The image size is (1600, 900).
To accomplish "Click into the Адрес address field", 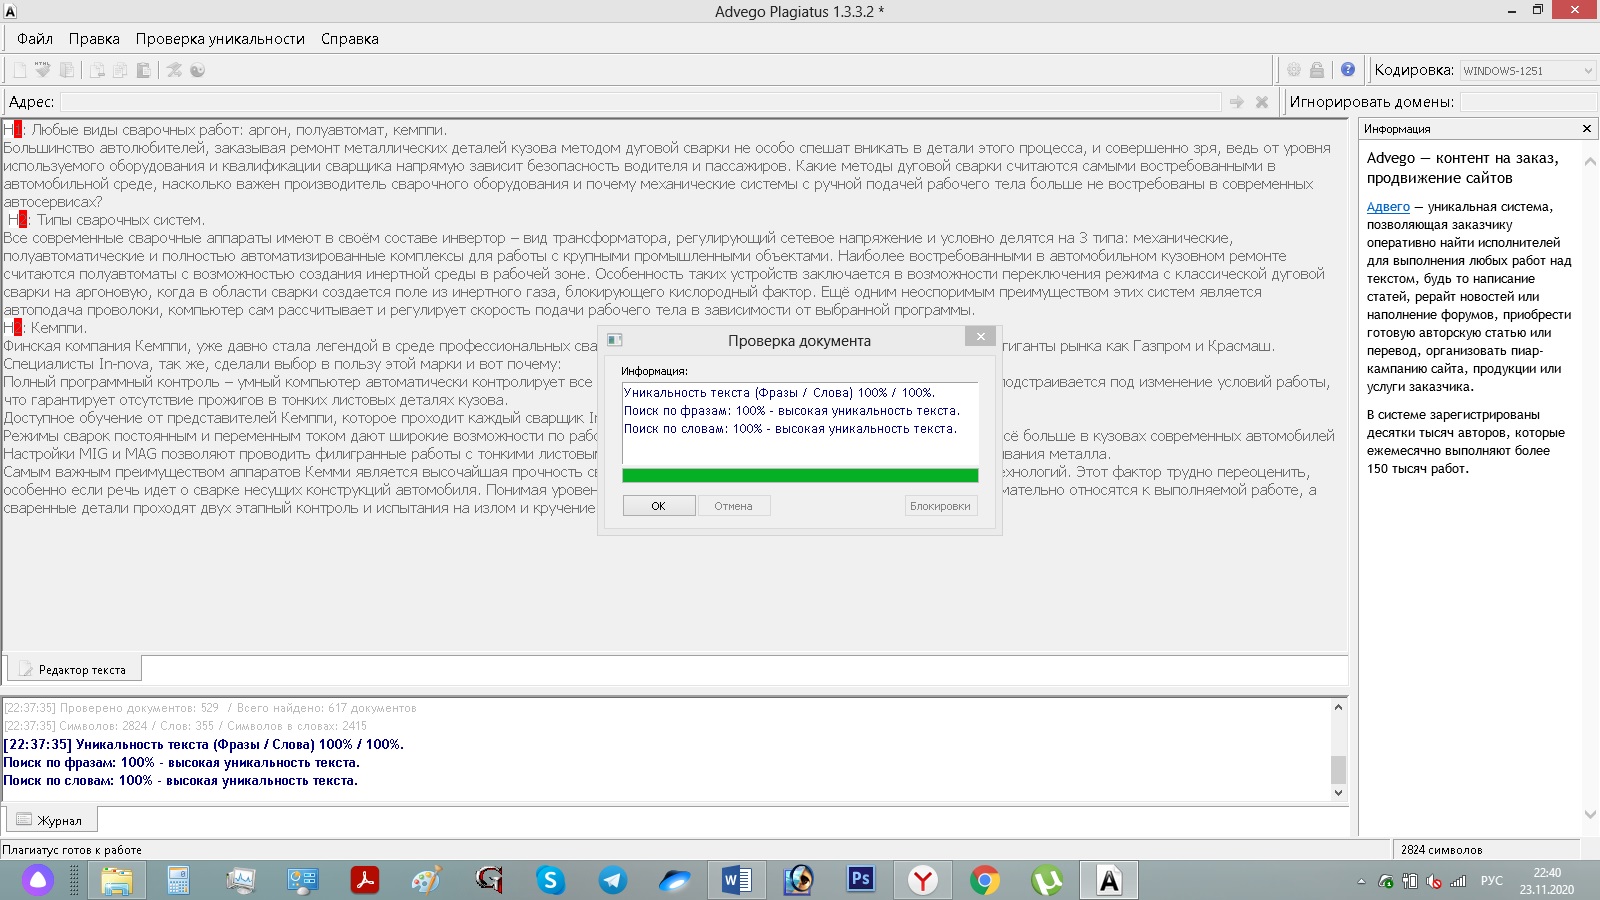I will pyautogui.click(x=640, y=102).
